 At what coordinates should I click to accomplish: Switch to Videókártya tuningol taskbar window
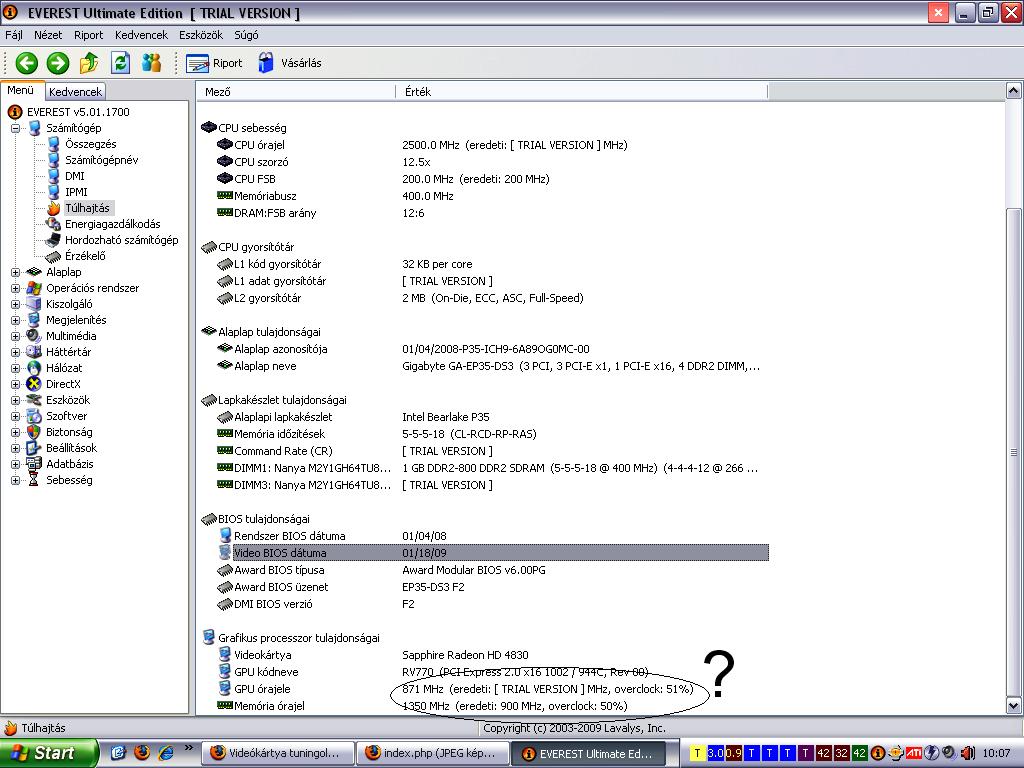click(x=278, y=753)
